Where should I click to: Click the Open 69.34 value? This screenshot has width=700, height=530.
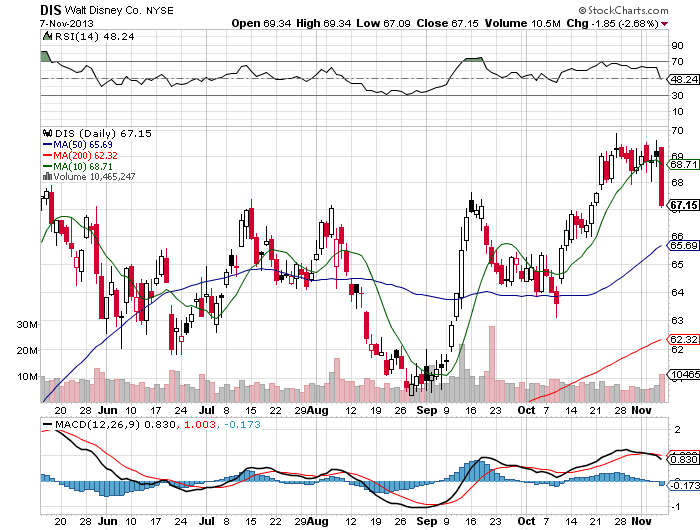click(261, 23)
